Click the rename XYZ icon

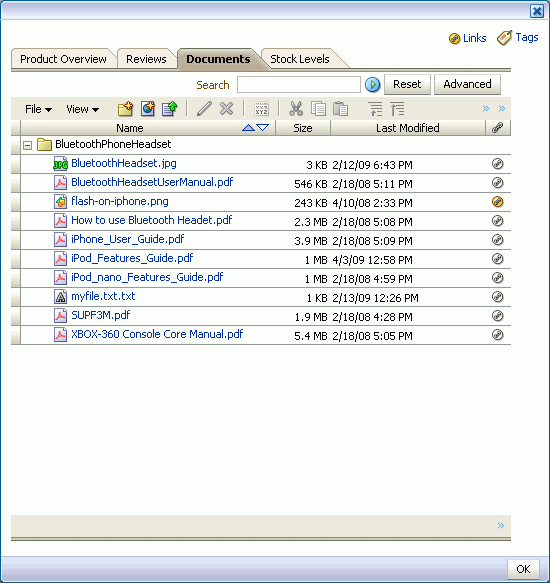[261, 109]
